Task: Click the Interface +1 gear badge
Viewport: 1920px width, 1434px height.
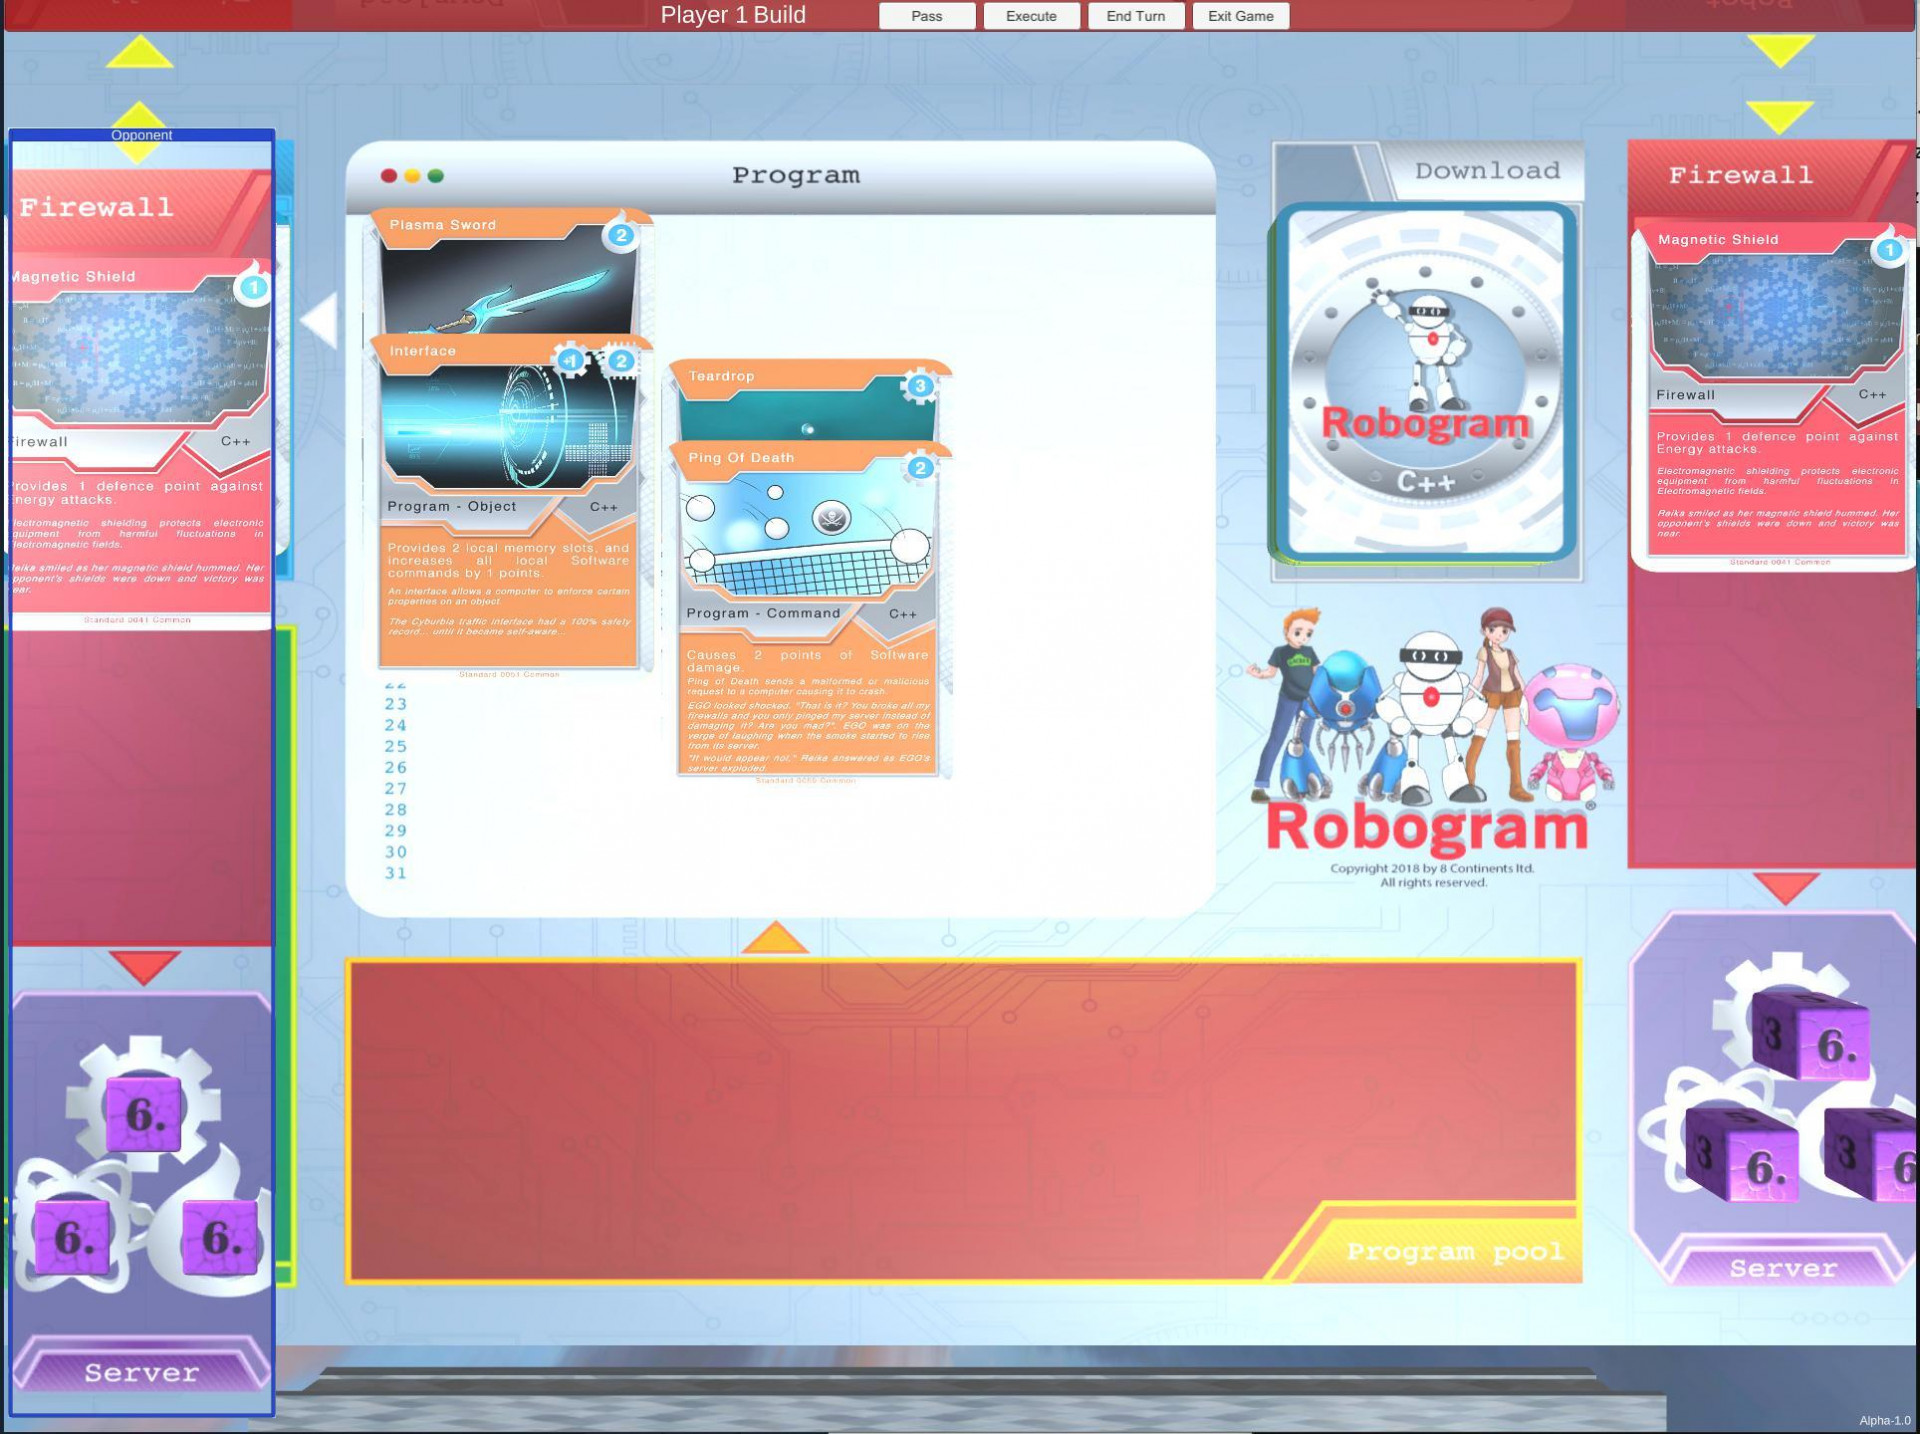Action: (571, 360)
